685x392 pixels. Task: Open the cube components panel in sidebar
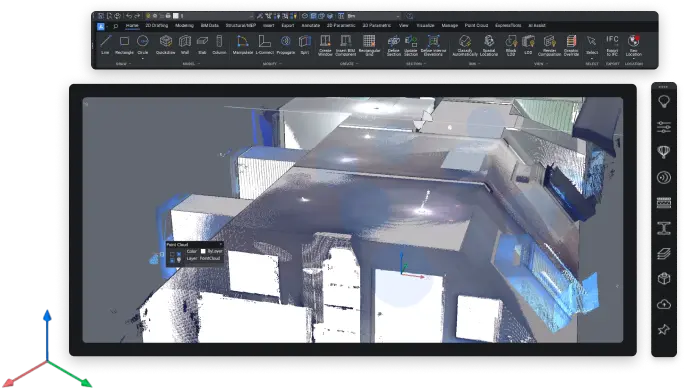664,278
